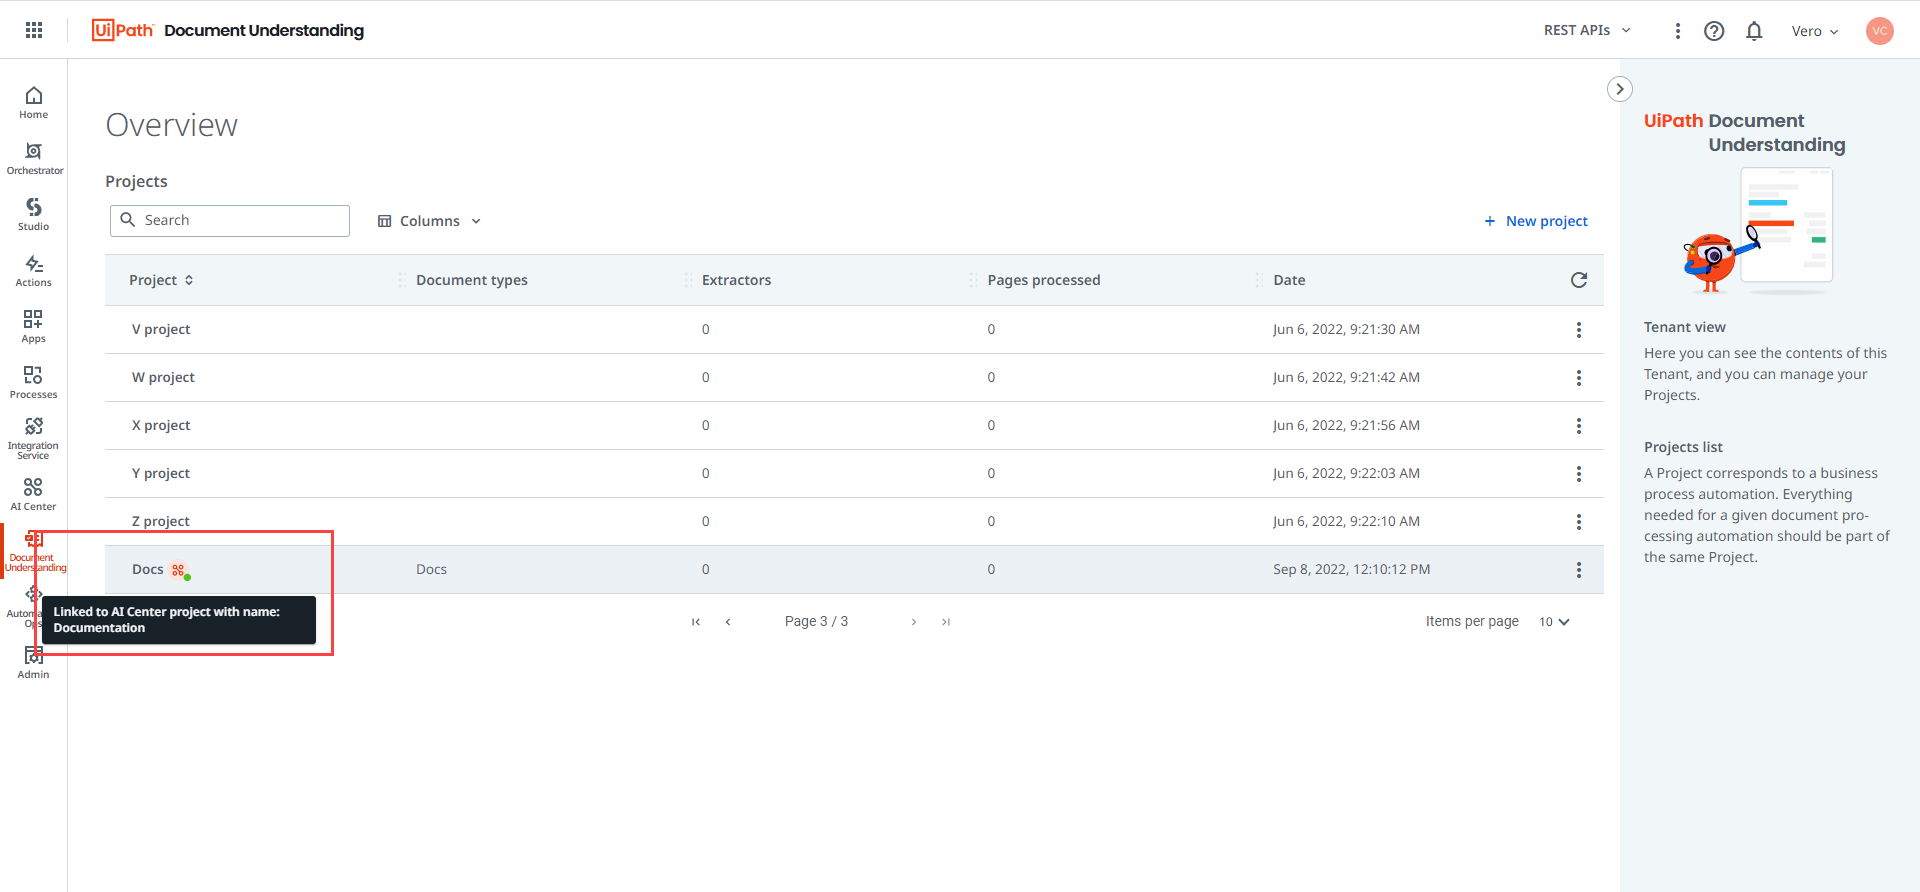This screenshot has width=1920, height=892.
Task: Open Studio from sidebar
Action: [x=34, y=214]
